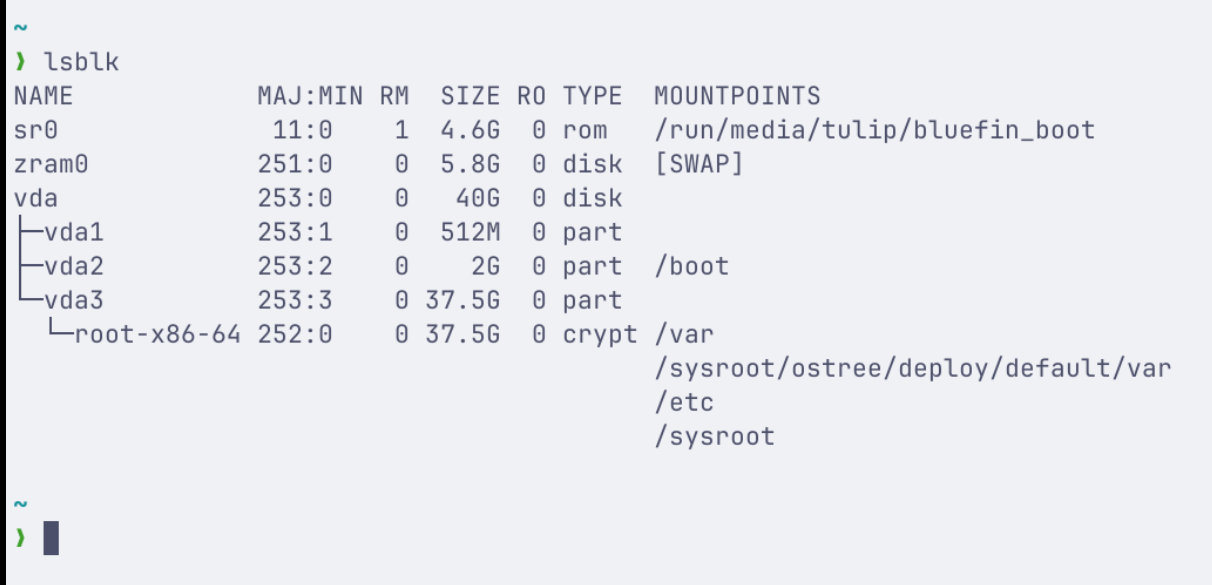Click the vda disk name
Image resolution: width=1212 pixels, height=585 pixels.
36,198
